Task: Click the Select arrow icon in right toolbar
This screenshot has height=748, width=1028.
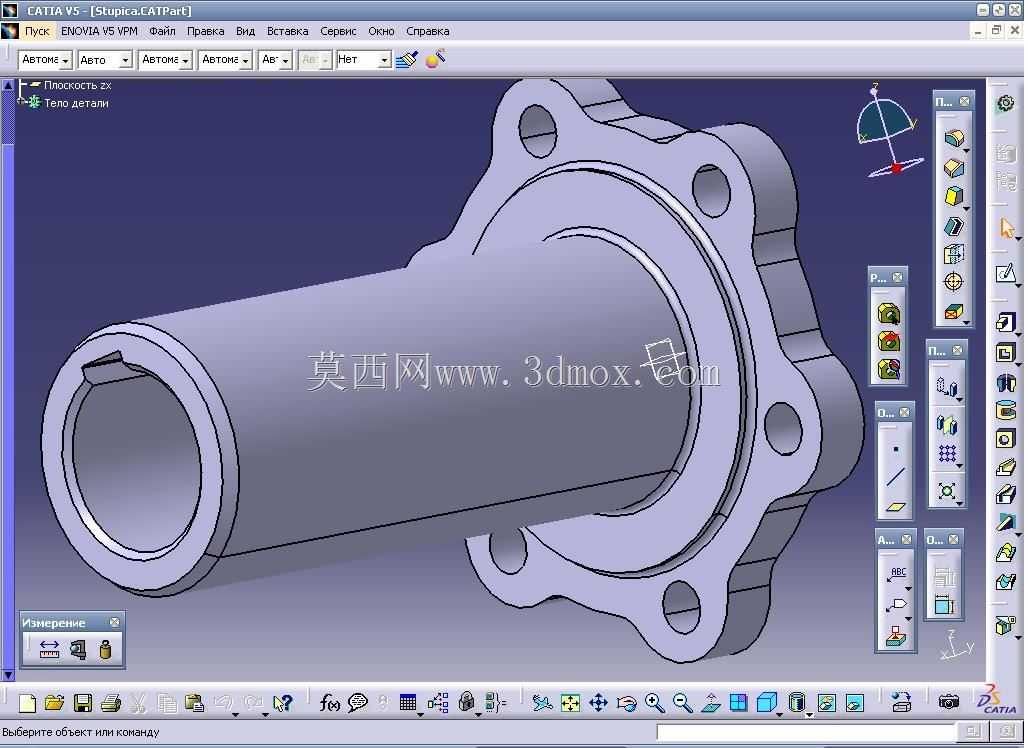Action: coord(1007,229)
